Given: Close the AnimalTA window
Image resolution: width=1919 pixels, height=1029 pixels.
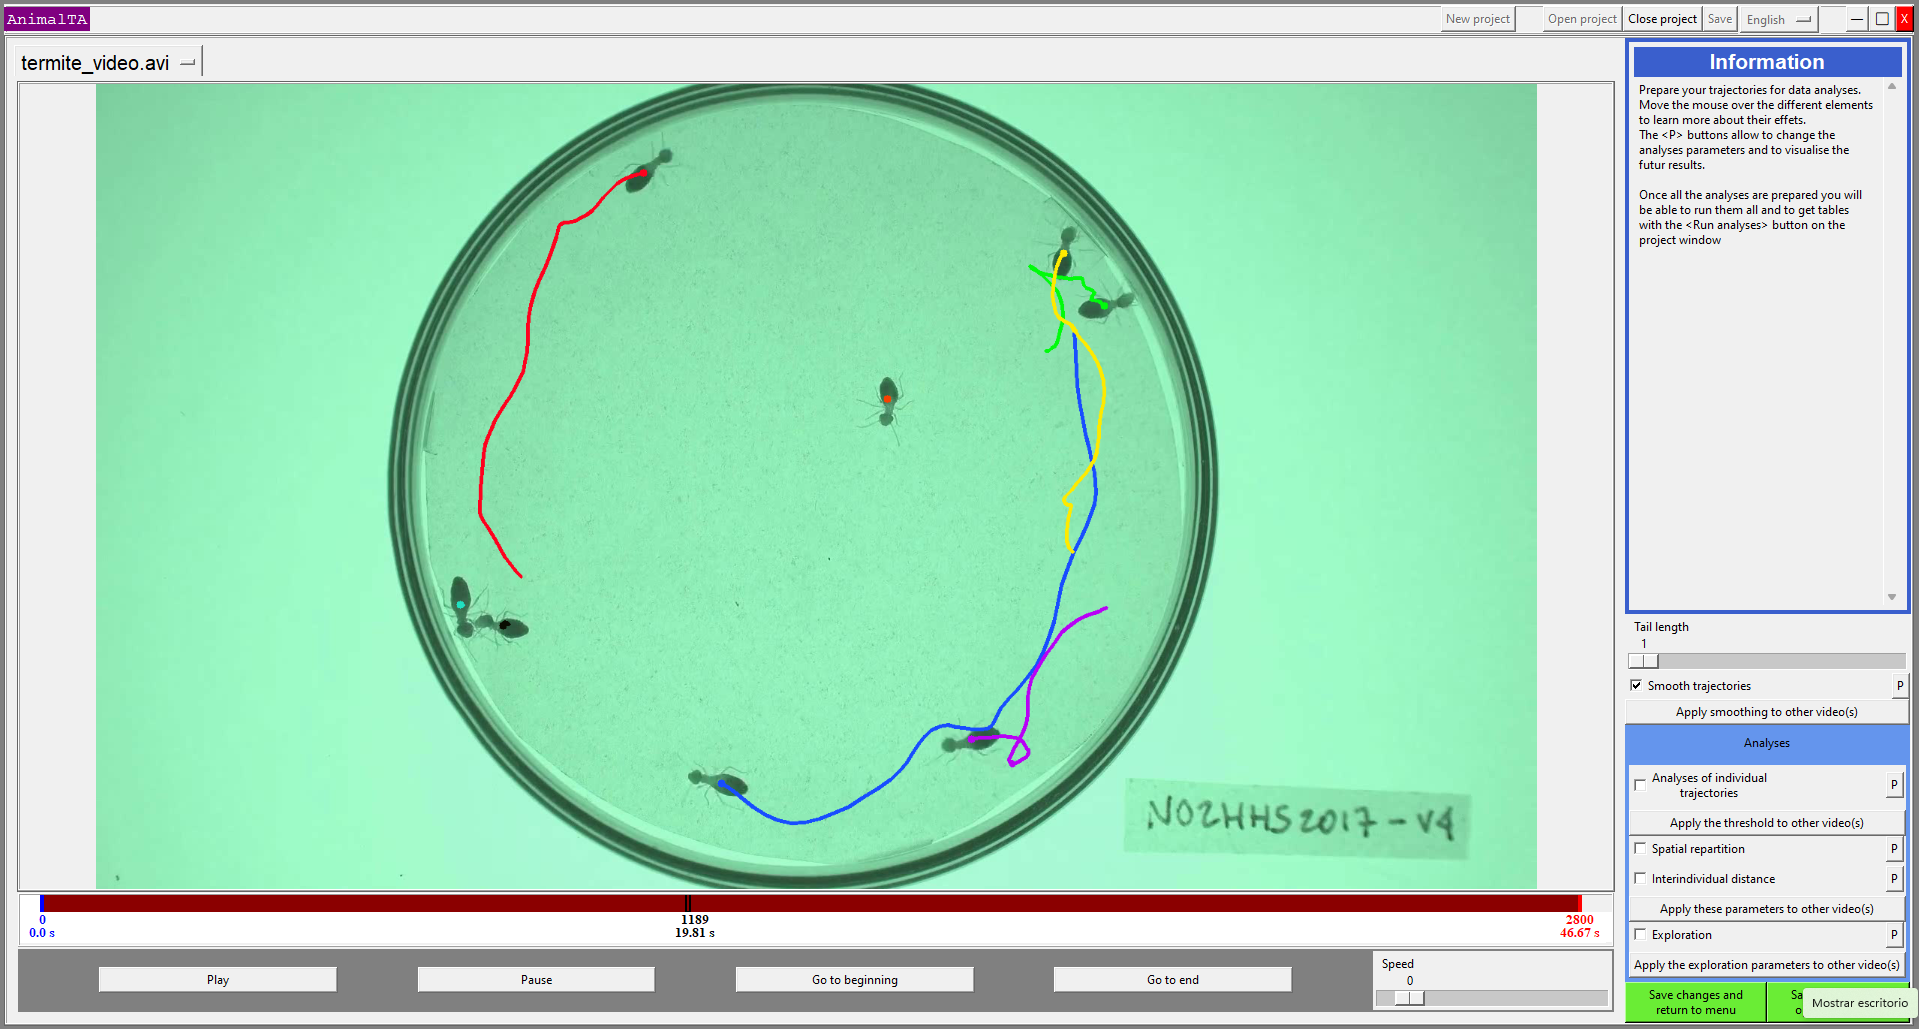Looking at the screenshot, I should tap(1904, 19).
